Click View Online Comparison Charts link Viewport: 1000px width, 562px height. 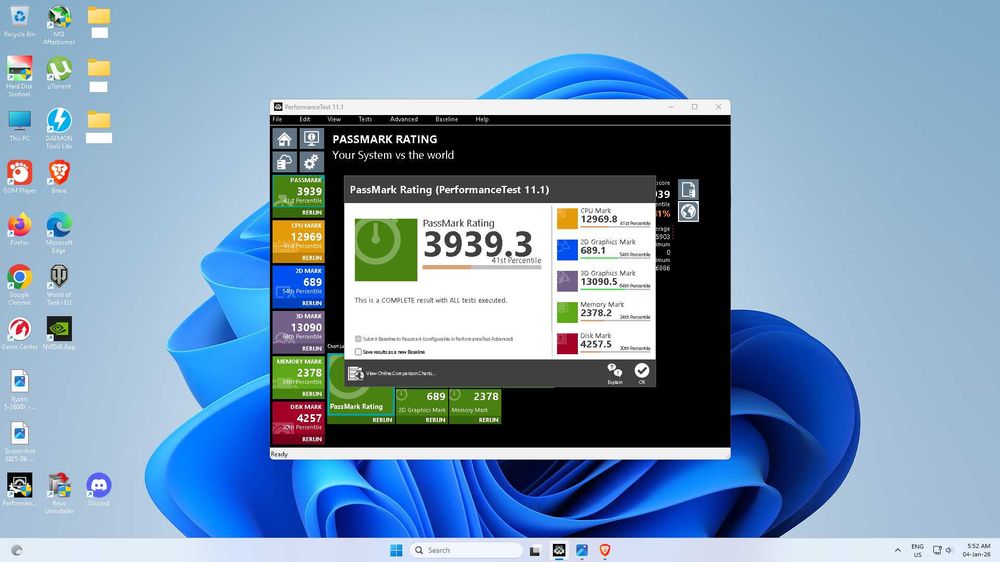pyautogui.click(x=401, y=373)
